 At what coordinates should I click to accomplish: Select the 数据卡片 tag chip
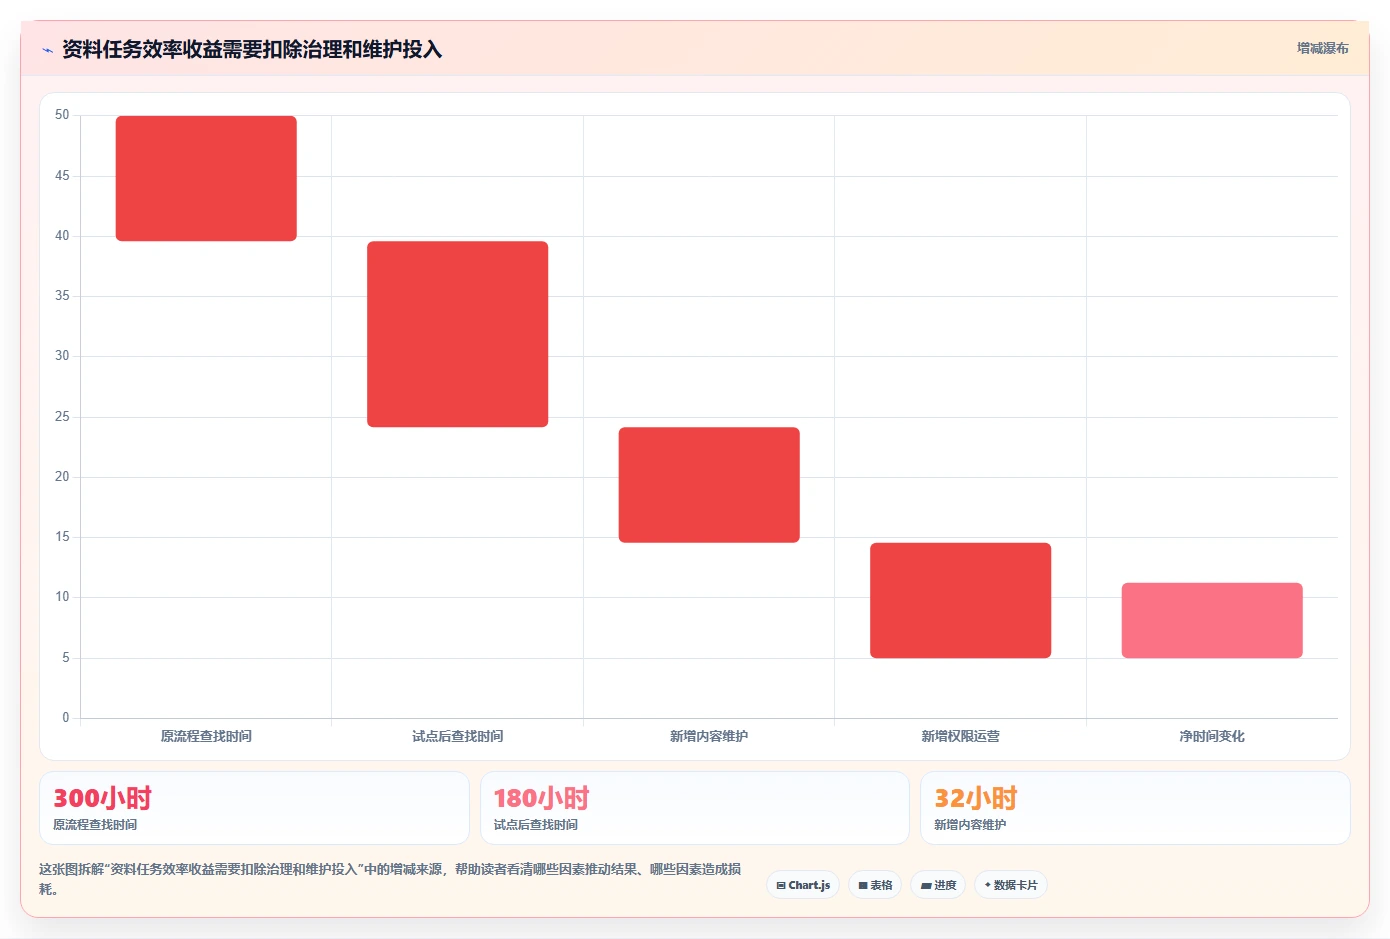tap(1011, 885)
